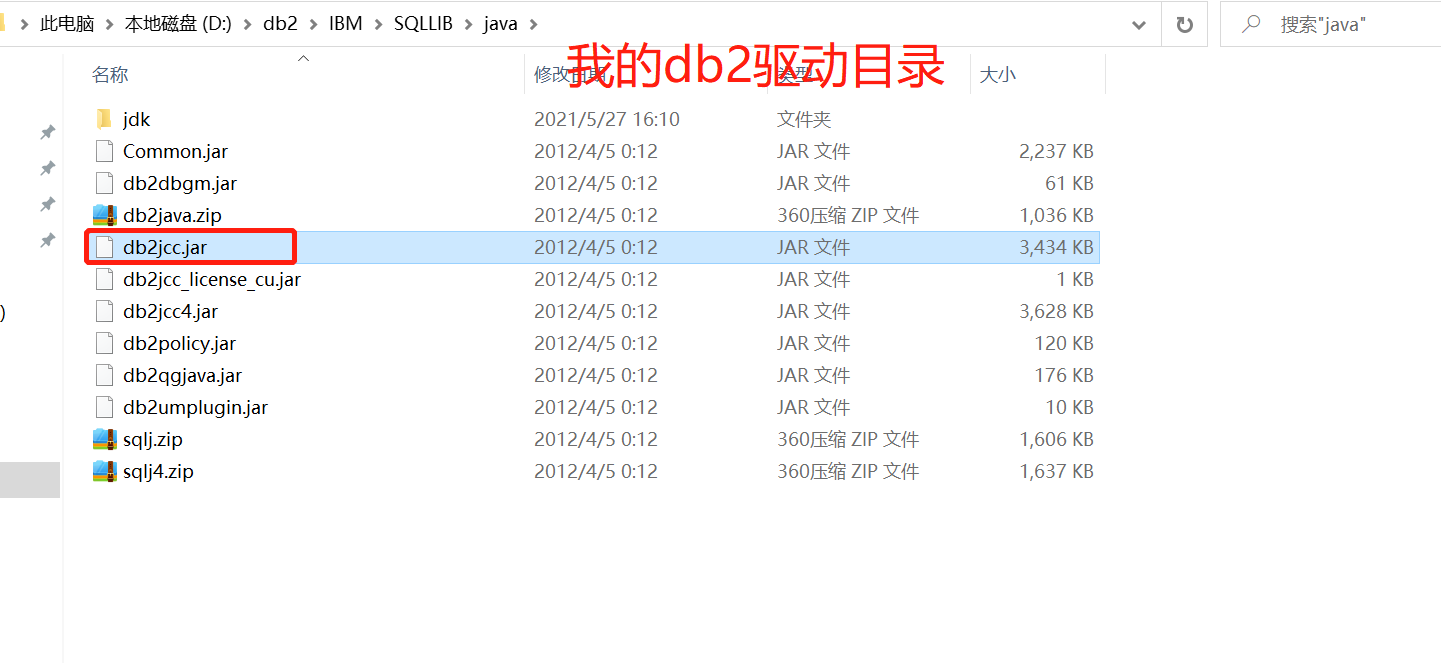The width and height of the screenshot is (1441, 663).
Task: Sort files by the 大小 column header
Action: pos(998,74)
